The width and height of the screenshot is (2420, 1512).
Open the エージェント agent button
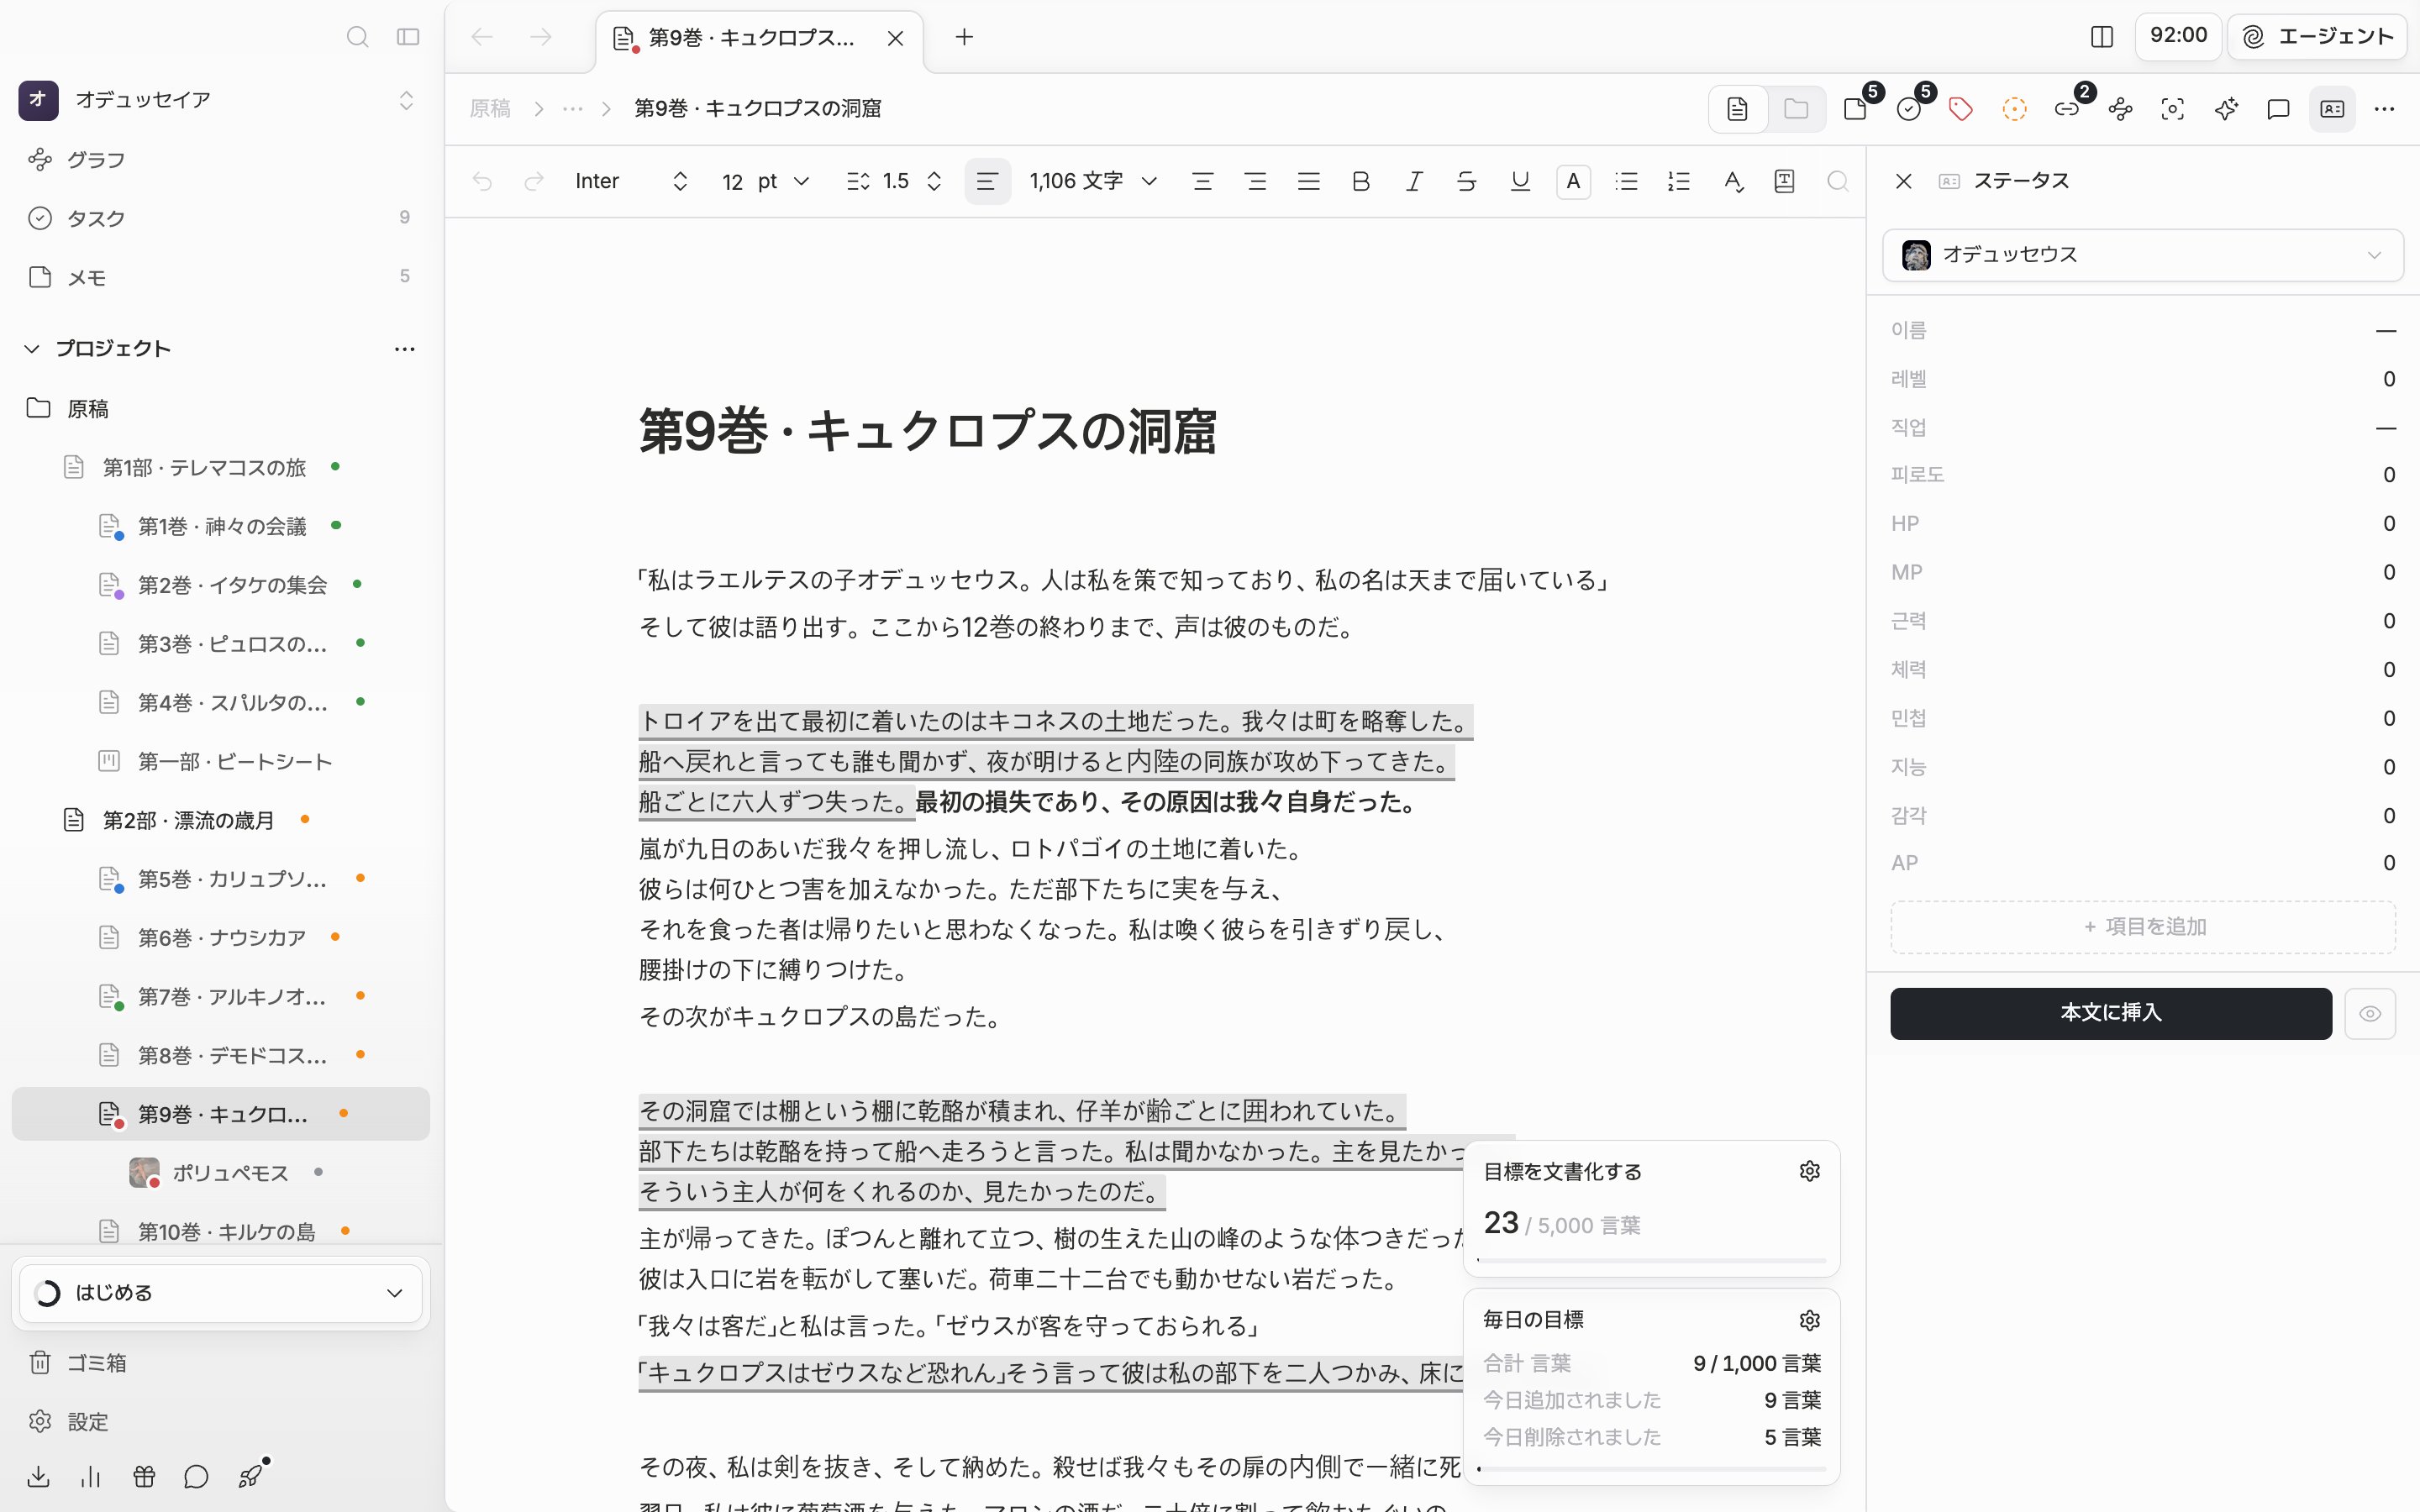pyautogui.click(x=2317, y=37)
